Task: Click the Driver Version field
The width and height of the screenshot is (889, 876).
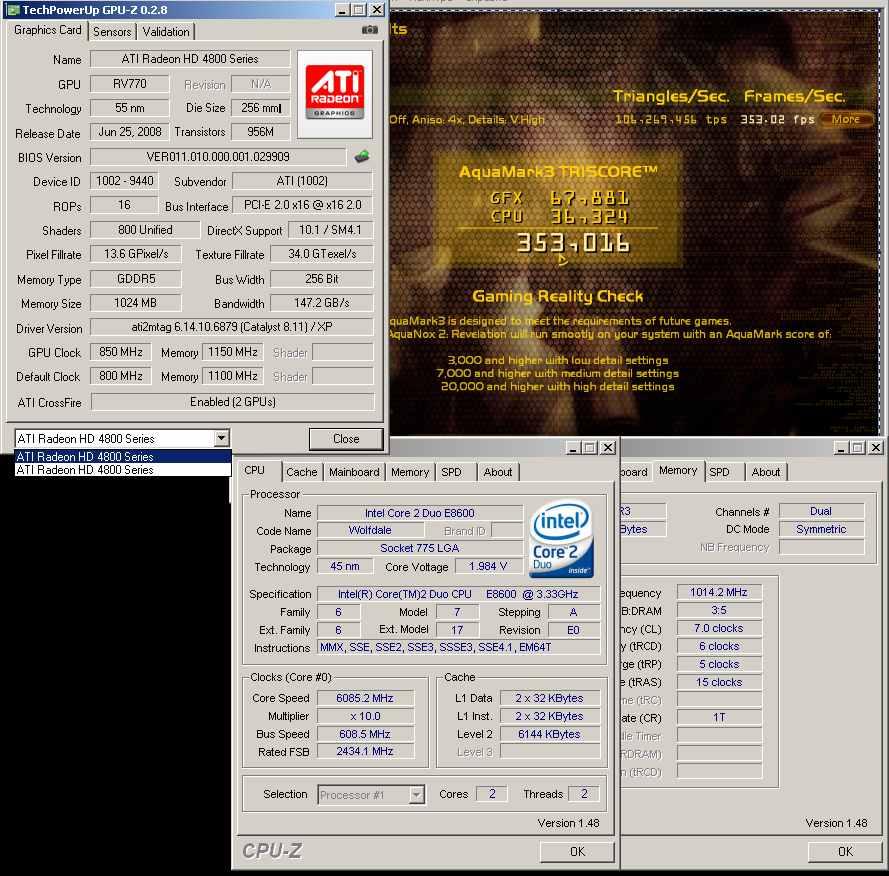Action: (232, 327)
